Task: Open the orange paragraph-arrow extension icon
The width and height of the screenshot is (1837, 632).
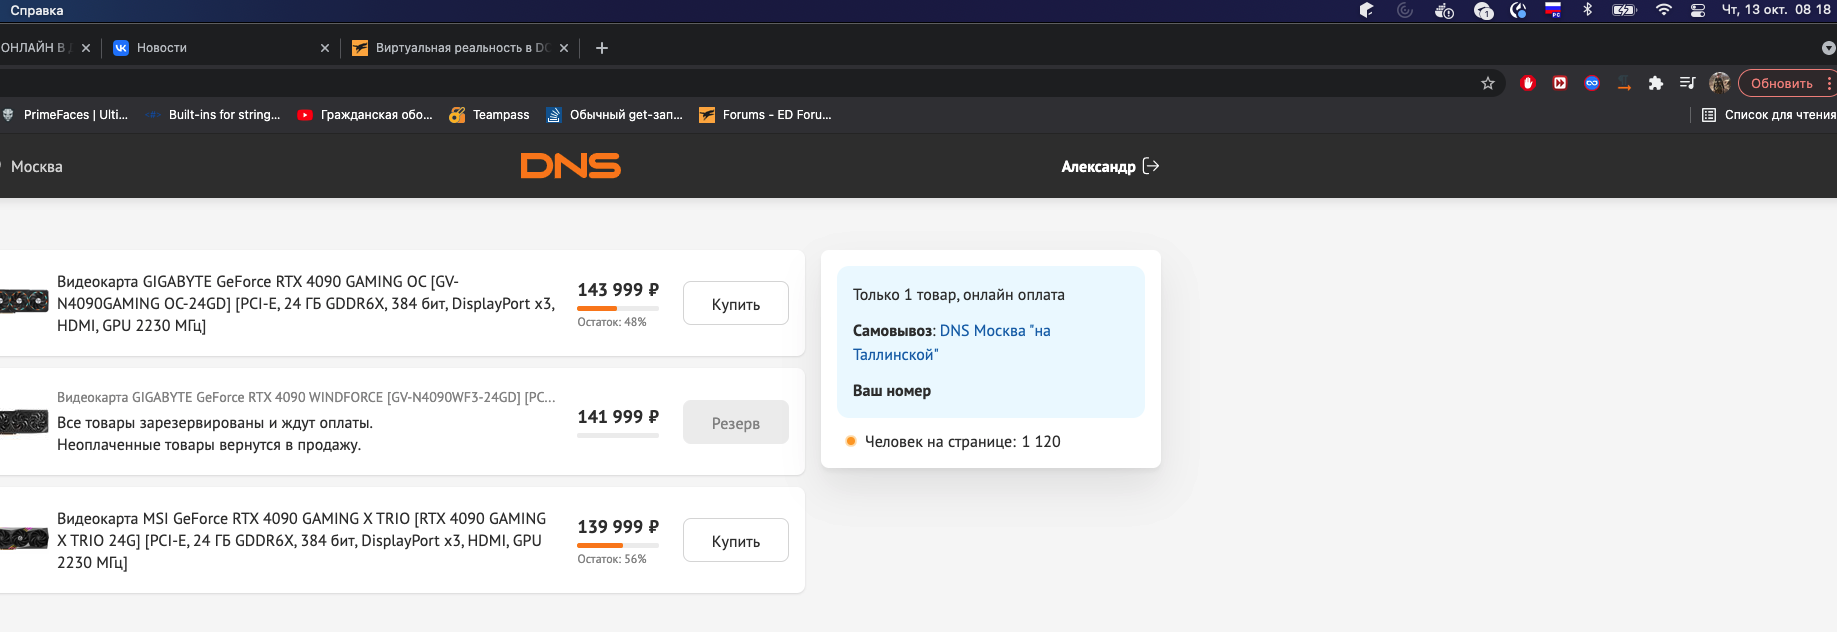Action: (1624, 83)
